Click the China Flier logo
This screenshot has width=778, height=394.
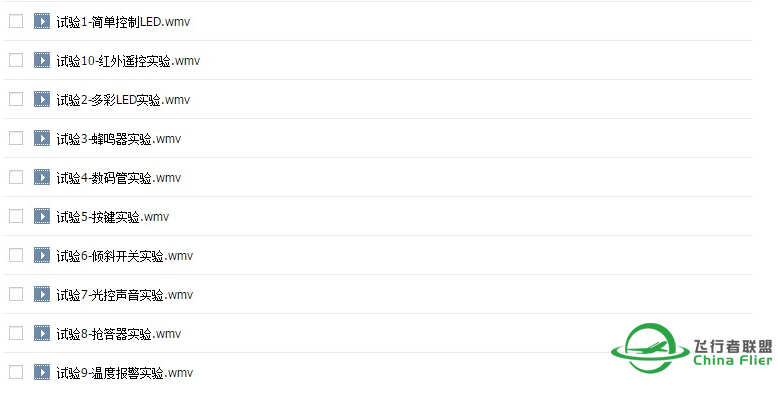point(692,348)
